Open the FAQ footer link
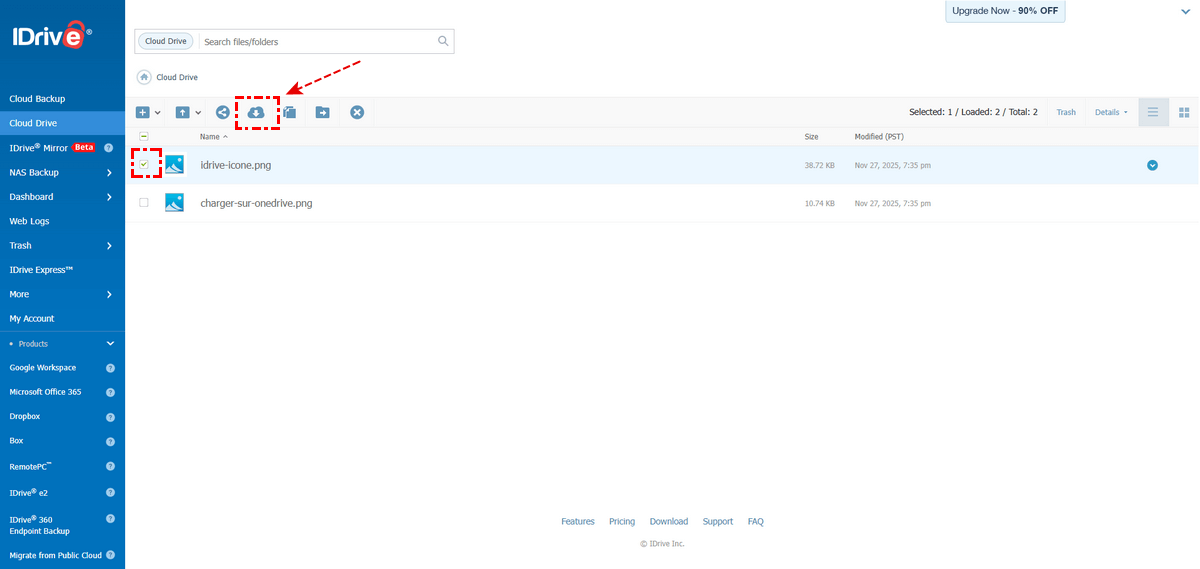The height and width of the screenshot is (569, 1200). coord(756,521)
